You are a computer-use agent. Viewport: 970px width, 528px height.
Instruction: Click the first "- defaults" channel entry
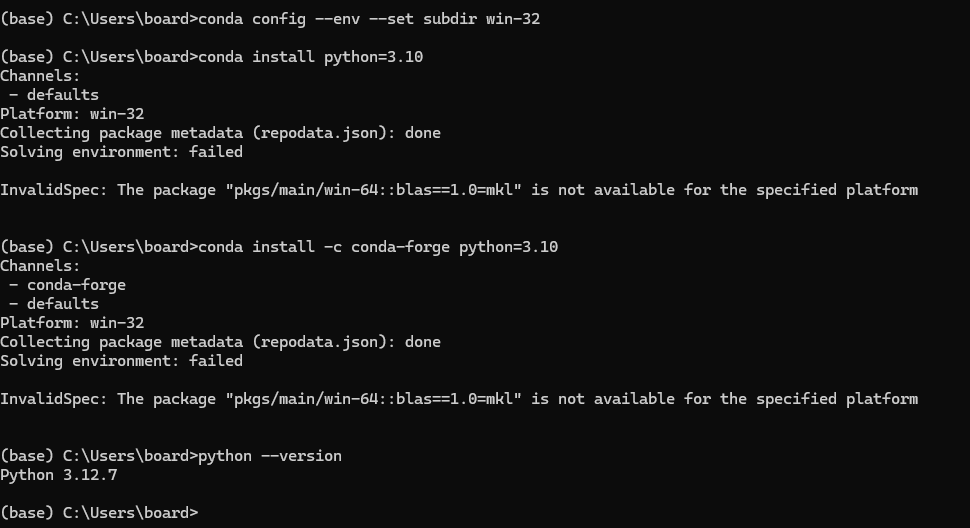click(x=54, y=95)
